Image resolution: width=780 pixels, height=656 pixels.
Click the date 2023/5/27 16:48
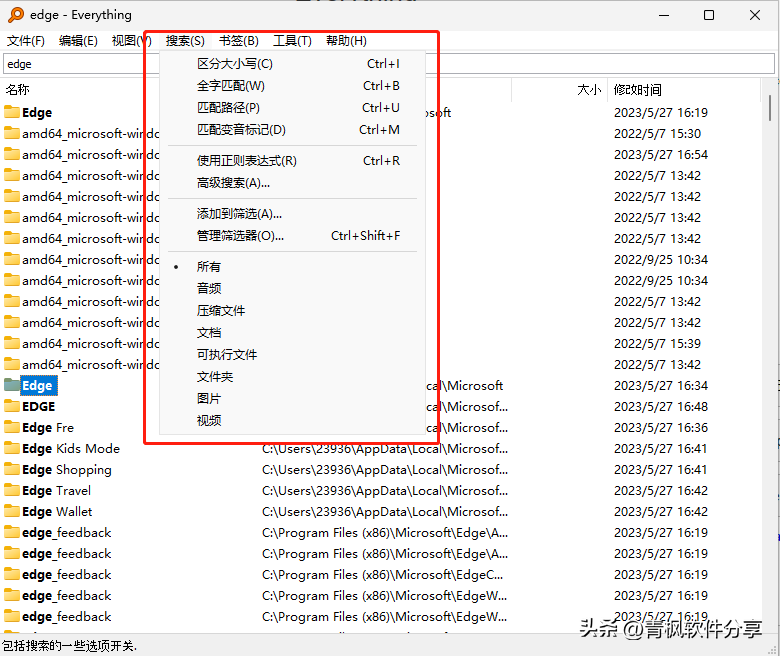661,406
